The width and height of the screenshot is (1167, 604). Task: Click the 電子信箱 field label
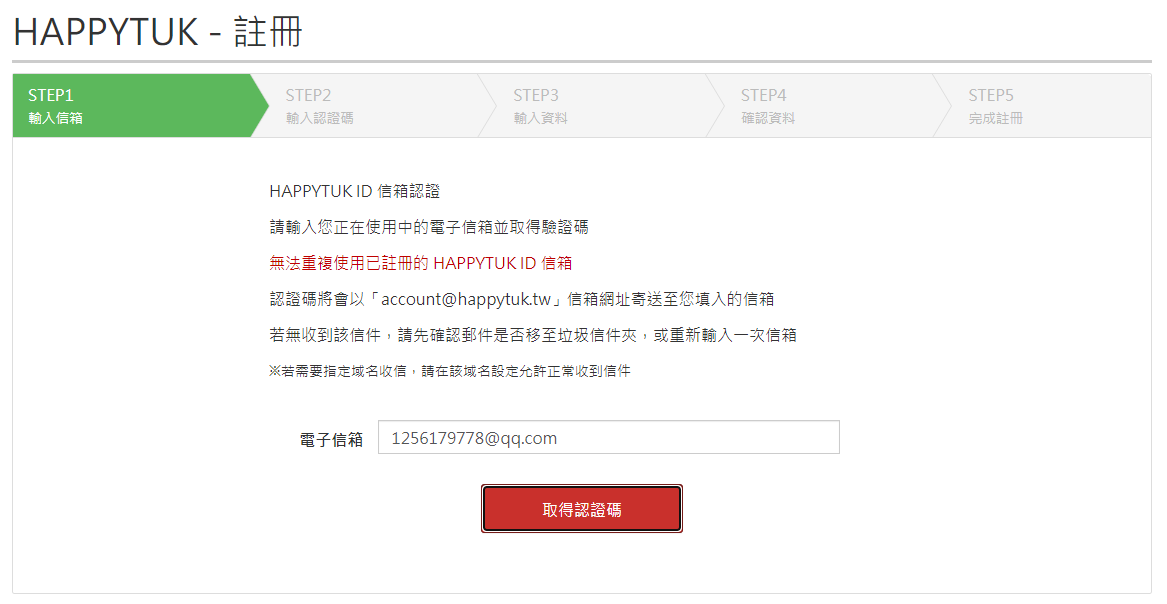tap(331, 439)
